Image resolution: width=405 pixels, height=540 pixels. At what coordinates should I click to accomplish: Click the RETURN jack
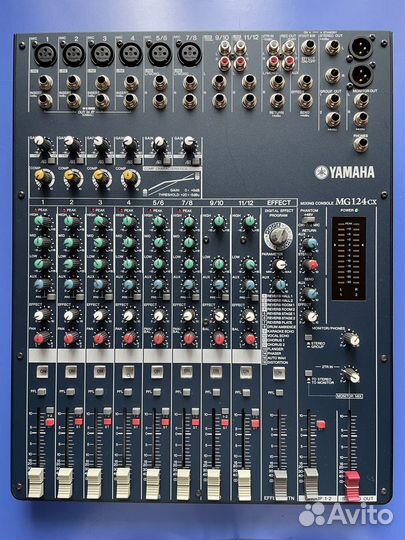(277, 101)
